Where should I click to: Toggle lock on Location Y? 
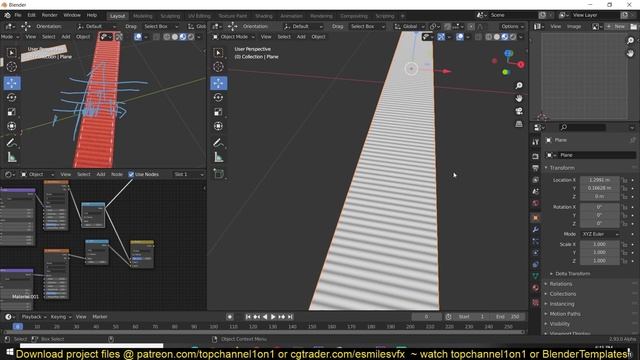[x=624, y=188]
